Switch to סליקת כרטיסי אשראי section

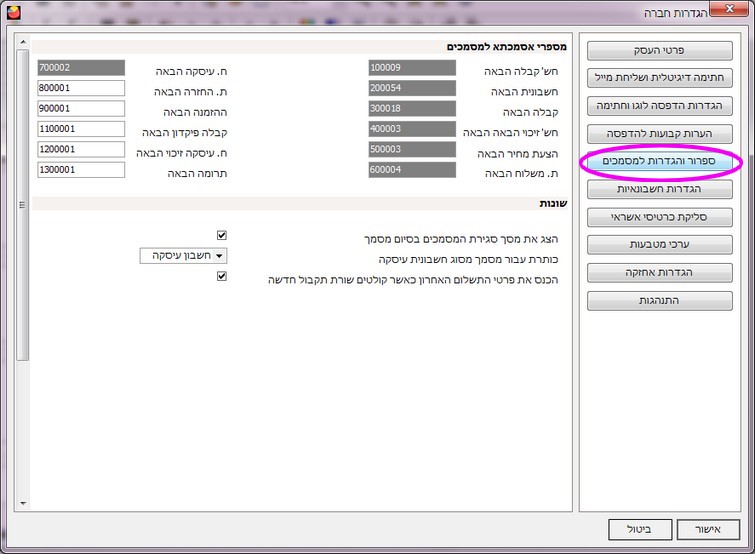coord(660,216)
